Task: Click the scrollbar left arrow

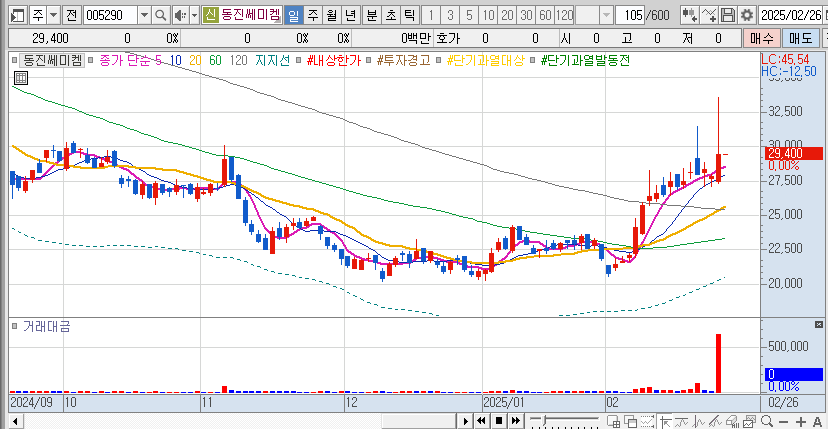Action: 15,421
